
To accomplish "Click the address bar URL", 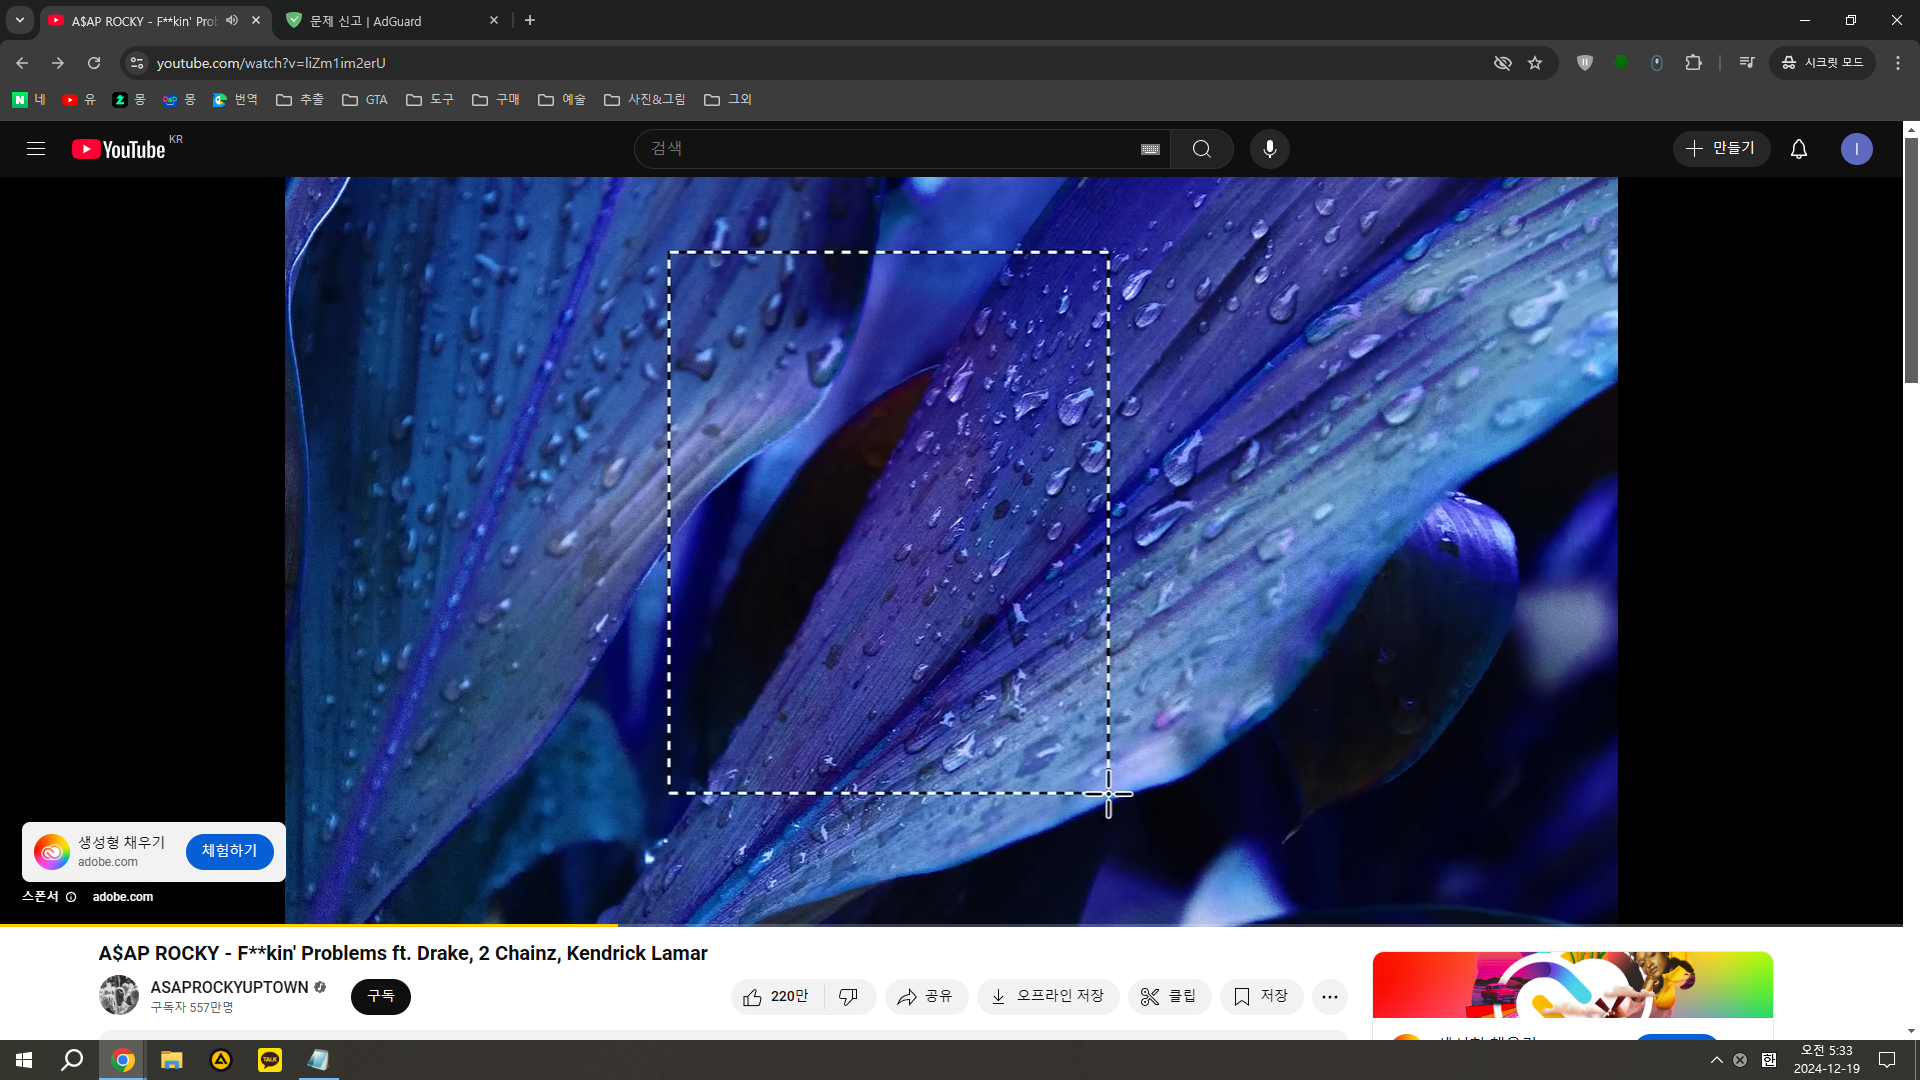I will pyautogui.click(x=271, y=63).
